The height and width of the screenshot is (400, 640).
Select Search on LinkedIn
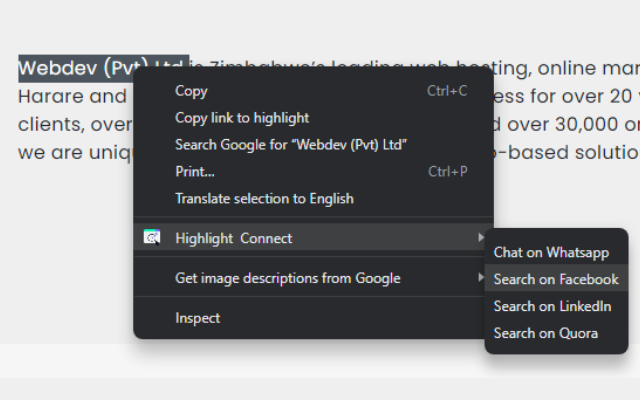click(x=556, y=306)
